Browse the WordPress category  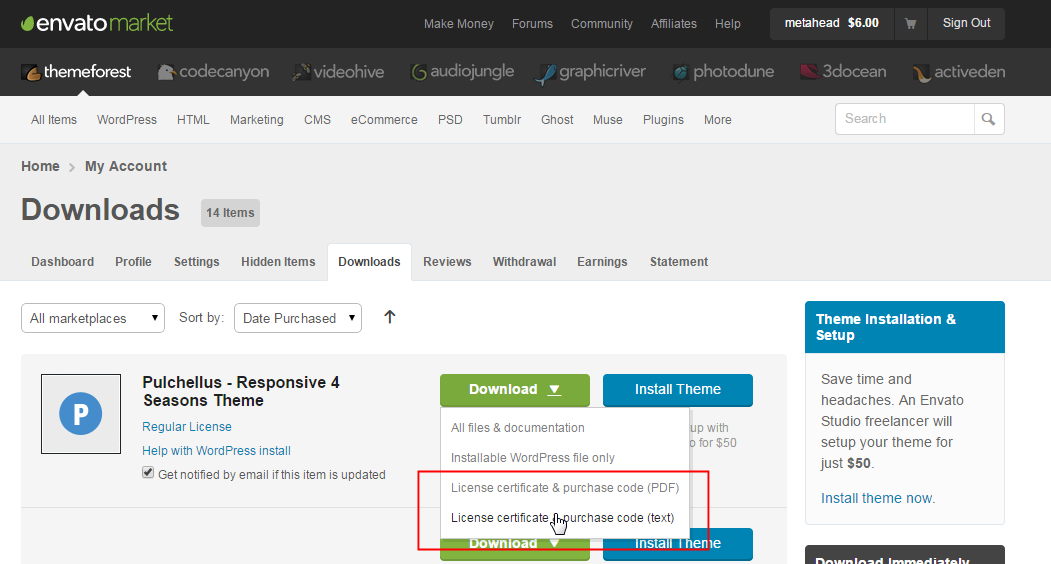click(x=127, y=120)
